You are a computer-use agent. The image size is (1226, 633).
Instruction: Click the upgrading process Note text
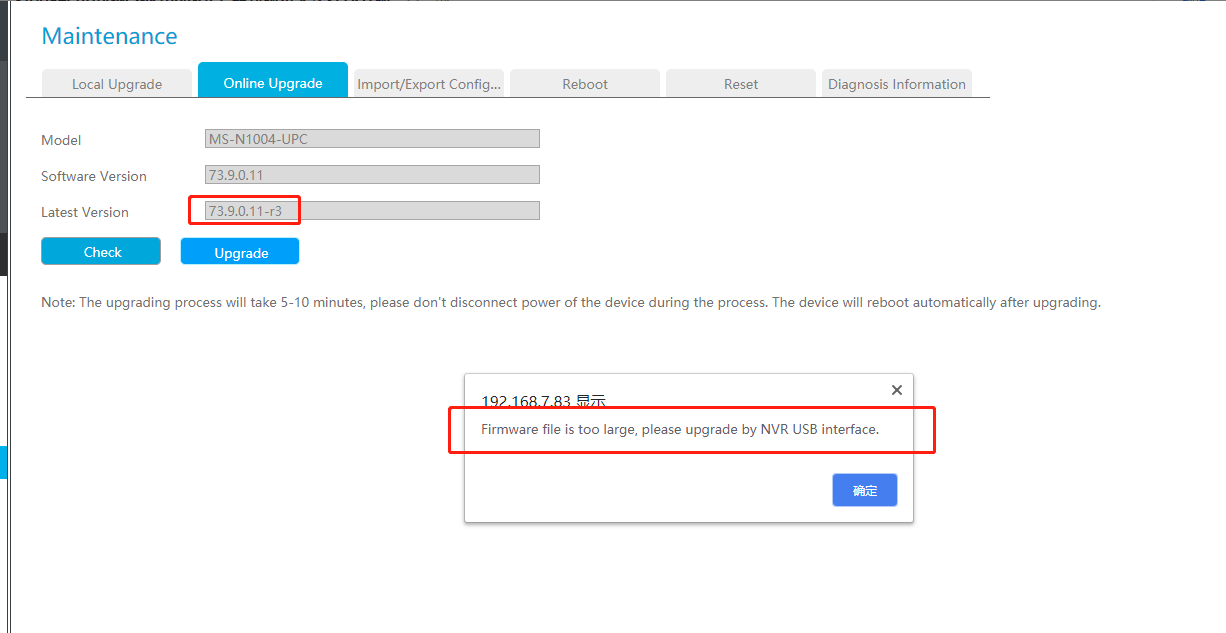click(x=571, y=302)
